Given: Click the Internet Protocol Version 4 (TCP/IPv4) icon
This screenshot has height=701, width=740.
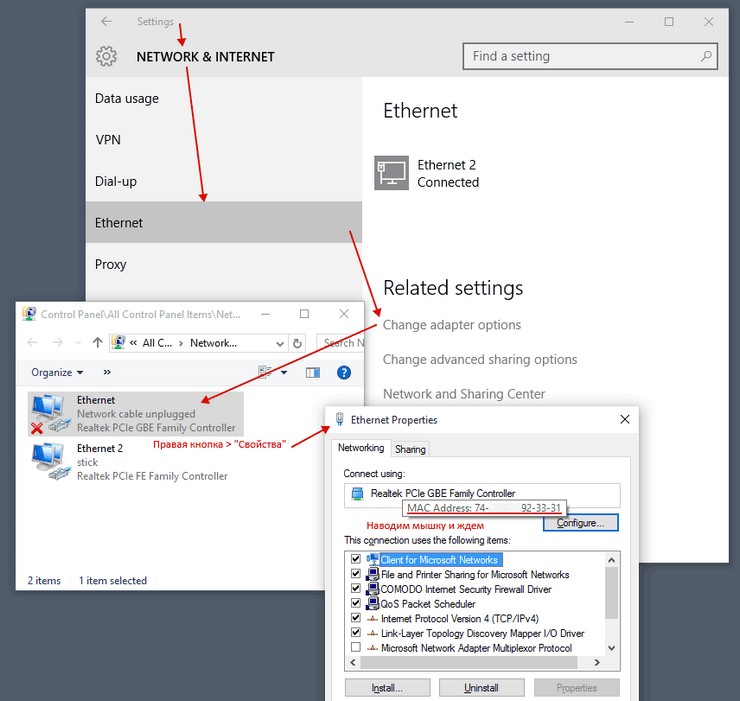Looking at the screenshot, I should click(373, 618).
